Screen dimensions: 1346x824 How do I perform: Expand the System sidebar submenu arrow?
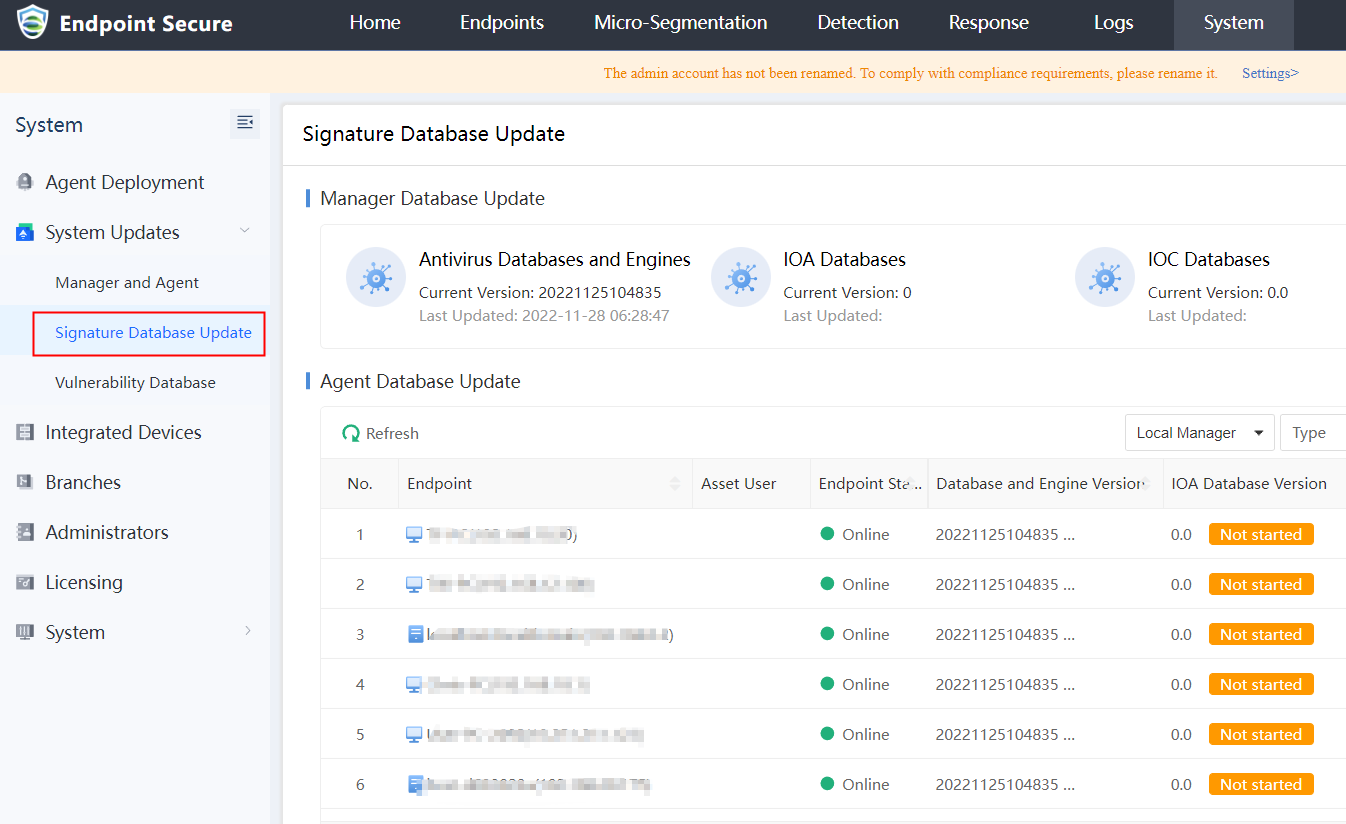point(247,631)
